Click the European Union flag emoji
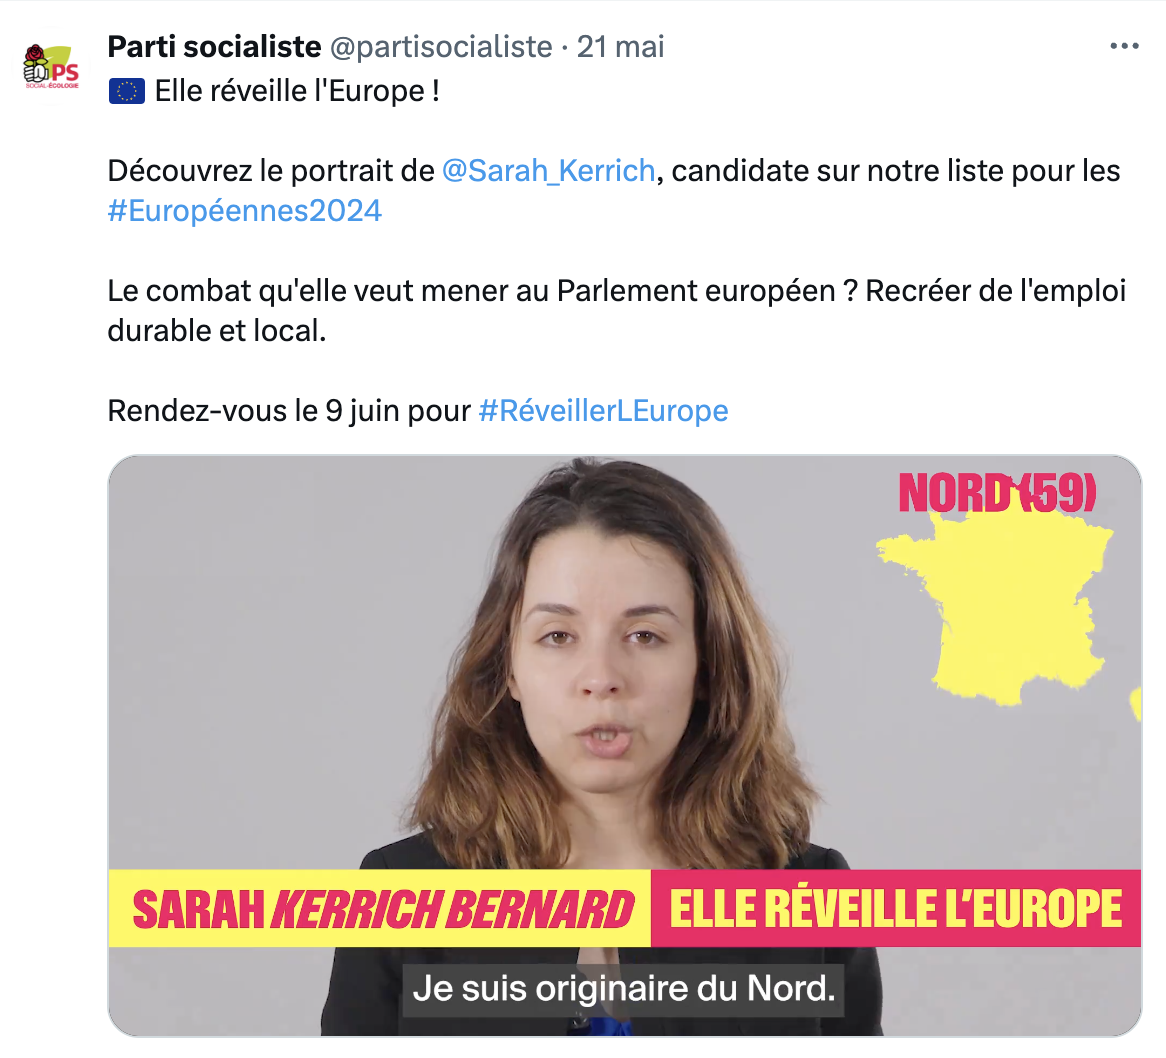1166x1058 pixels. [x=127, y=92]
